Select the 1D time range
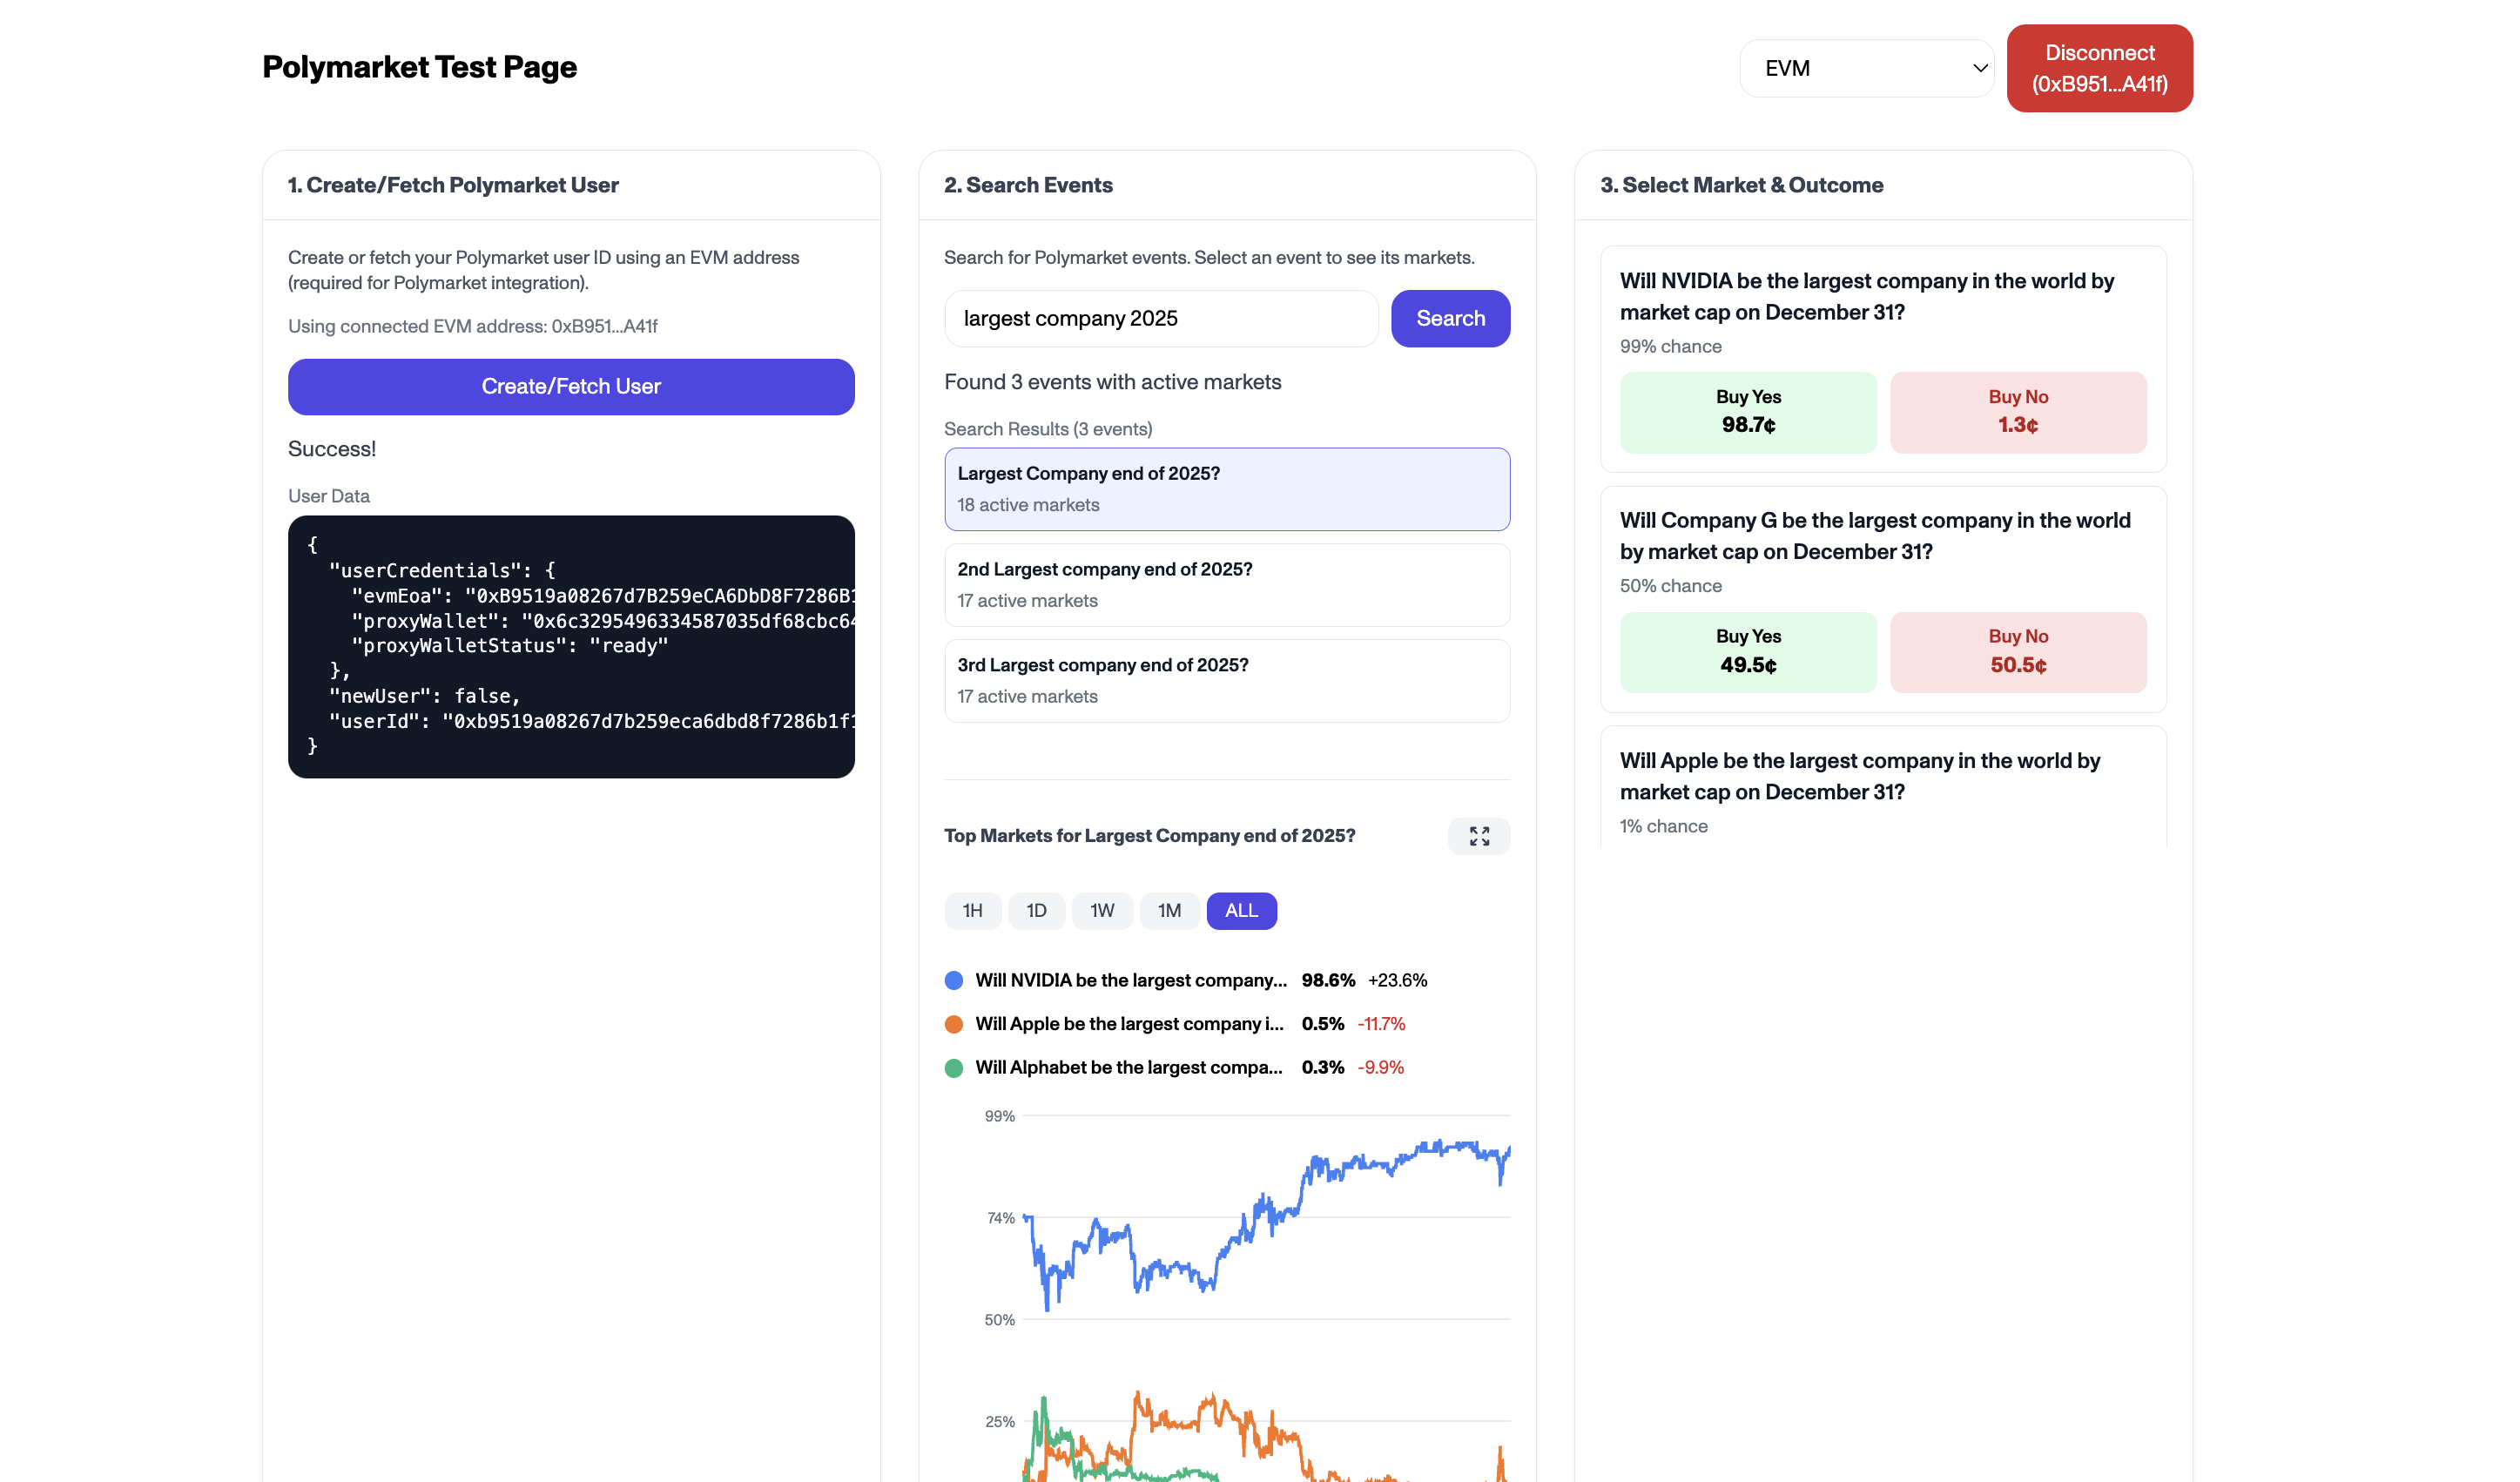Viewport: 2520px width, 1482px height. (x=1037, y=910)
